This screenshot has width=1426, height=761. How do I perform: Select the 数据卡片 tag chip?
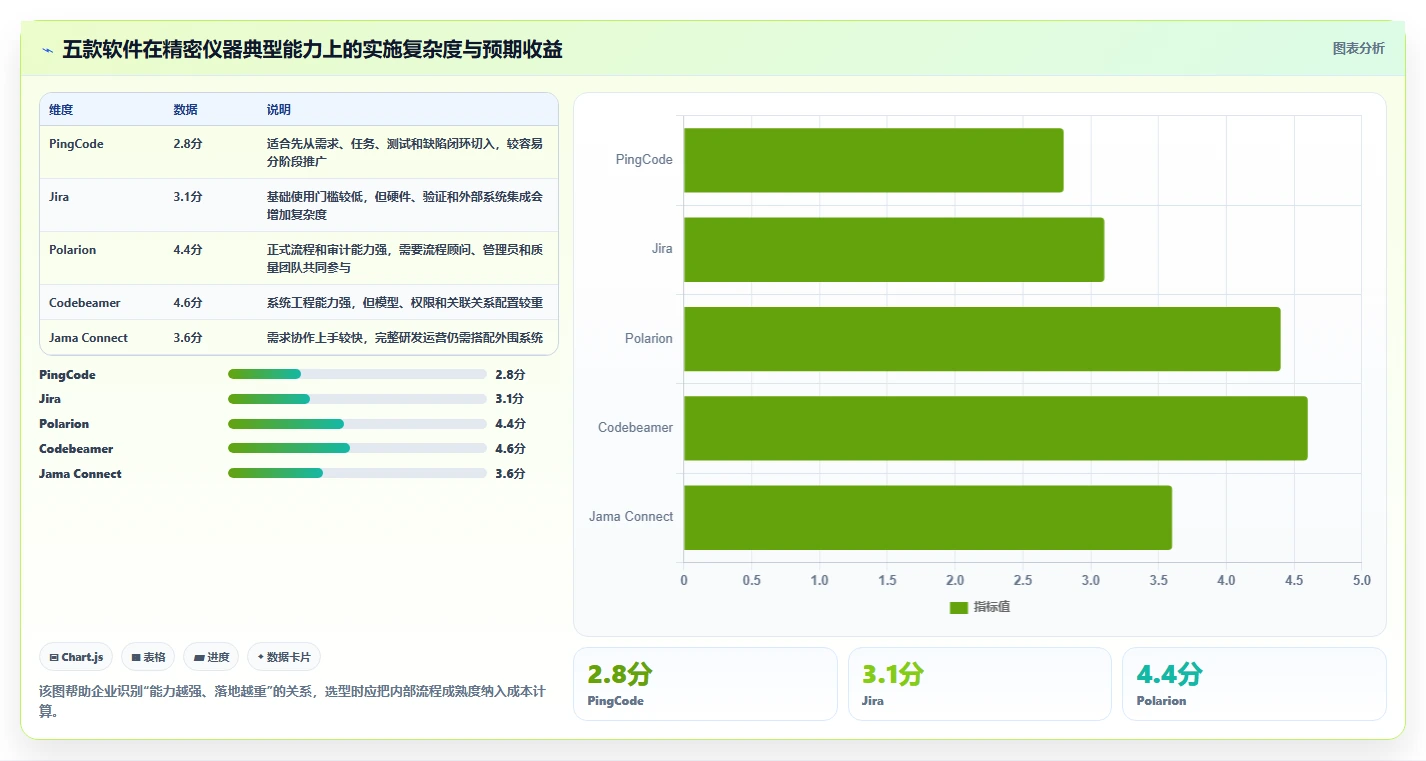284,657
